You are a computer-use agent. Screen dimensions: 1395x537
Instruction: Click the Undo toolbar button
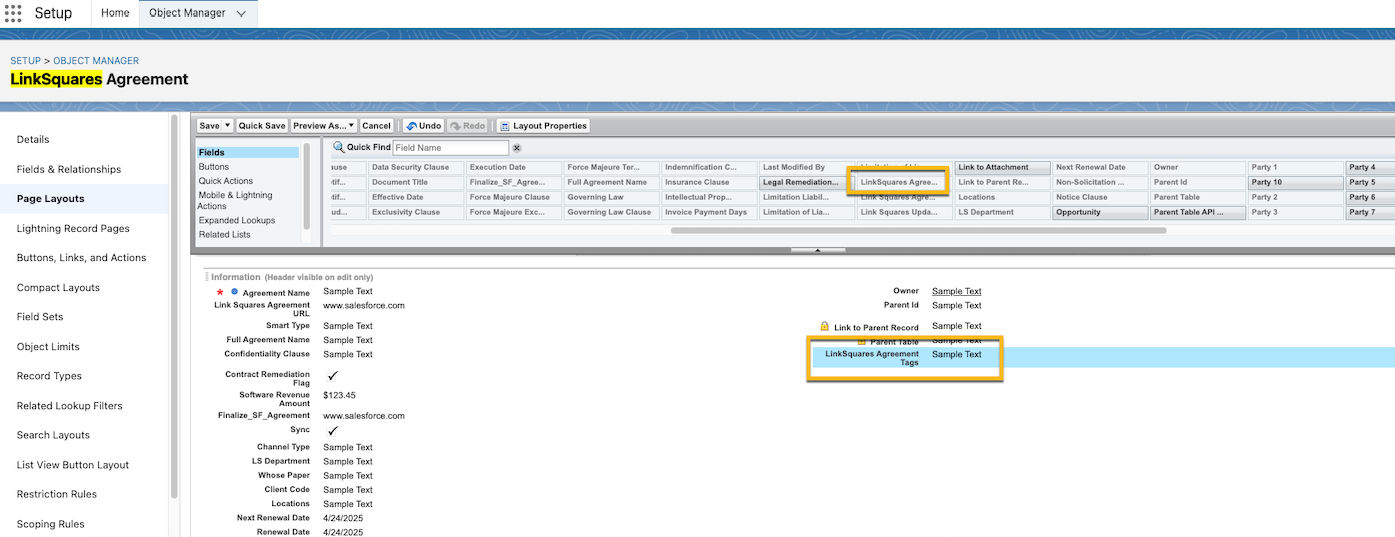point(423,126)
